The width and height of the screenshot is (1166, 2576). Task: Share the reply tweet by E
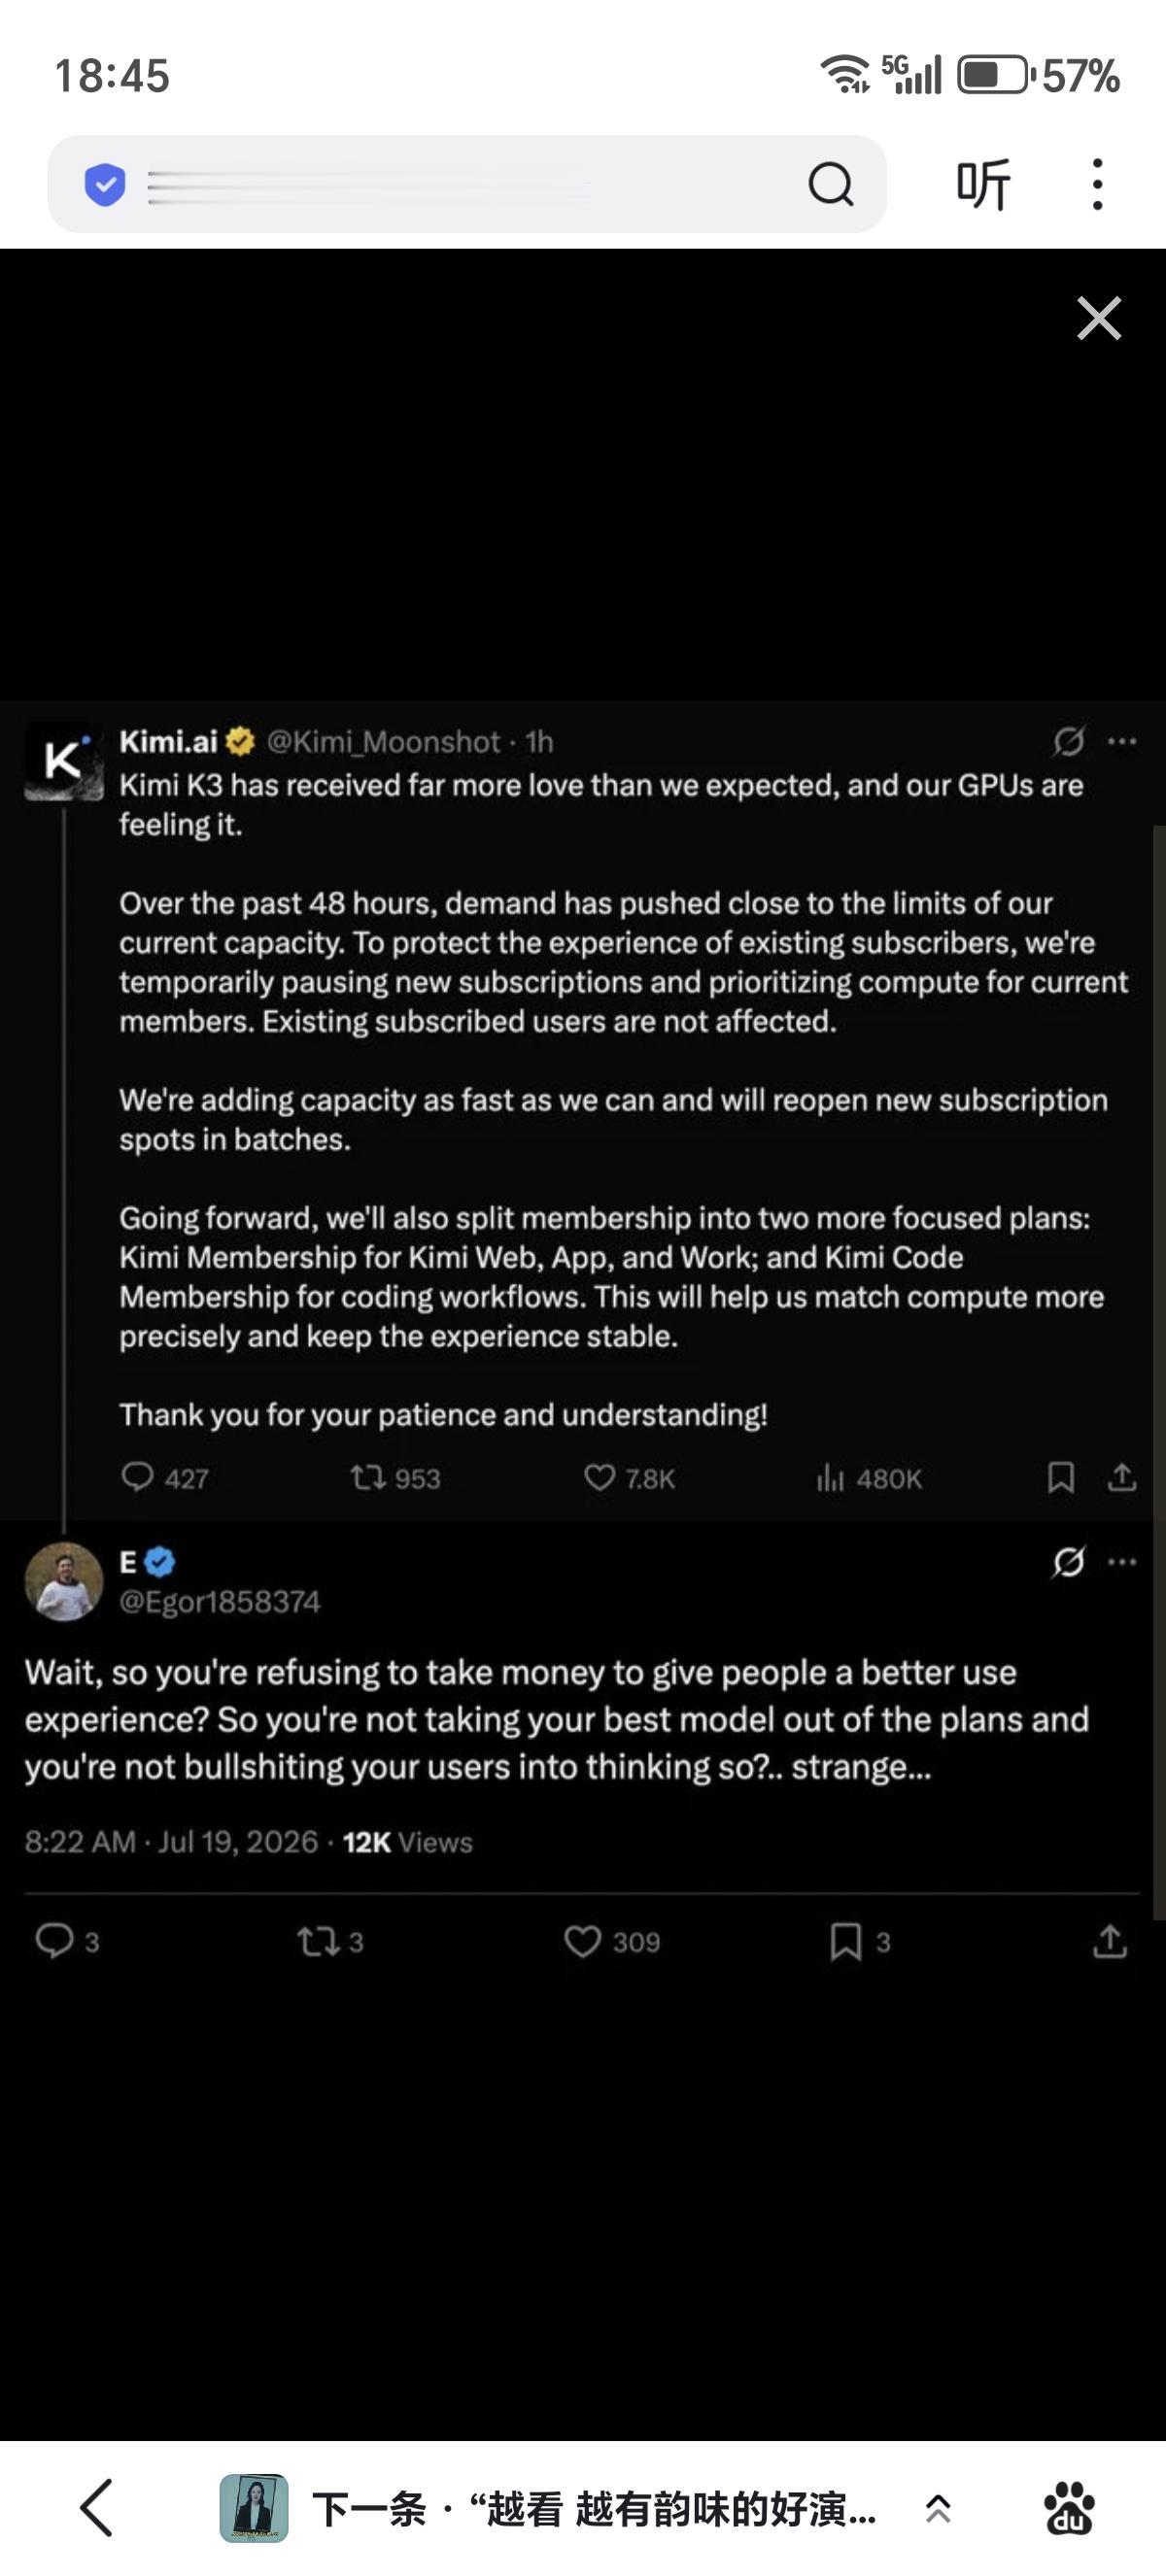1109,1941
